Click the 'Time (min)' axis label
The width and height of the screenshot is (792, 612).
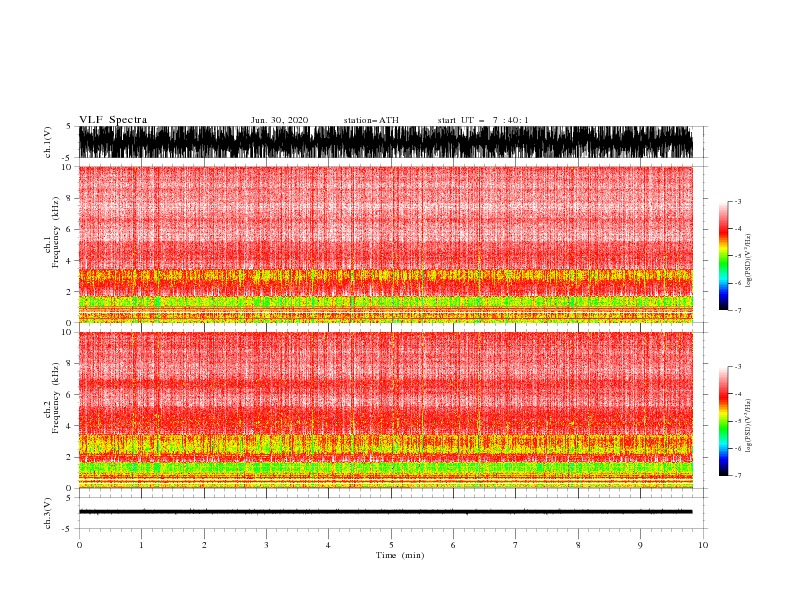400,555
